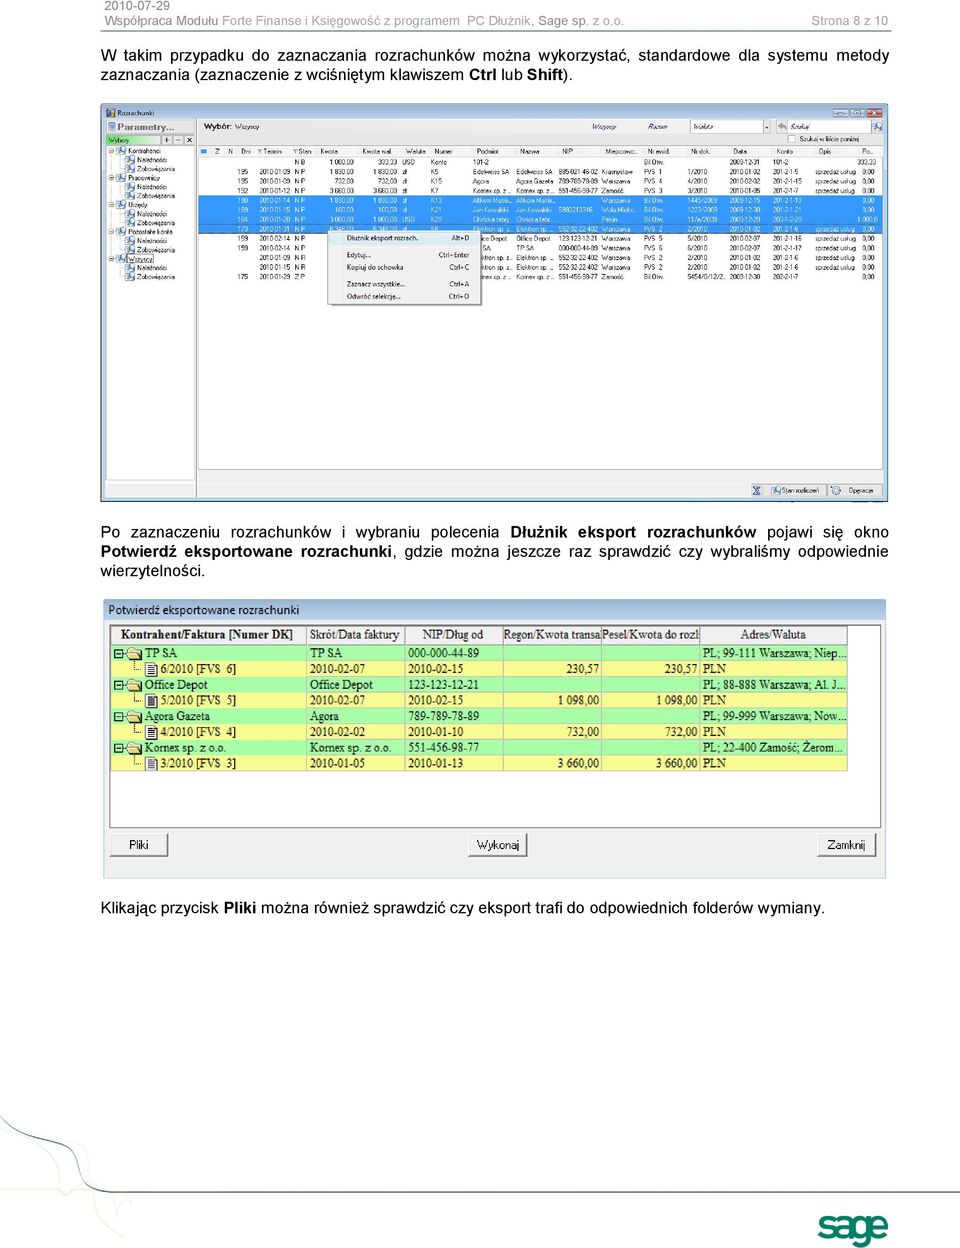
Task: Select Należności under Pracownicy
Action: 152,187
